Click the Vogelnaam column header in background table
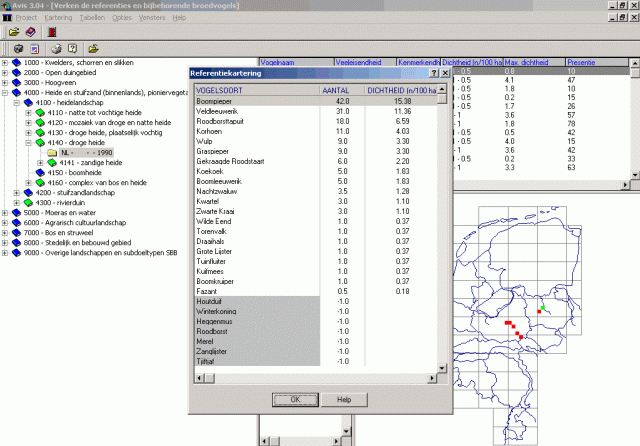The image size is (640, 446). 297,62
